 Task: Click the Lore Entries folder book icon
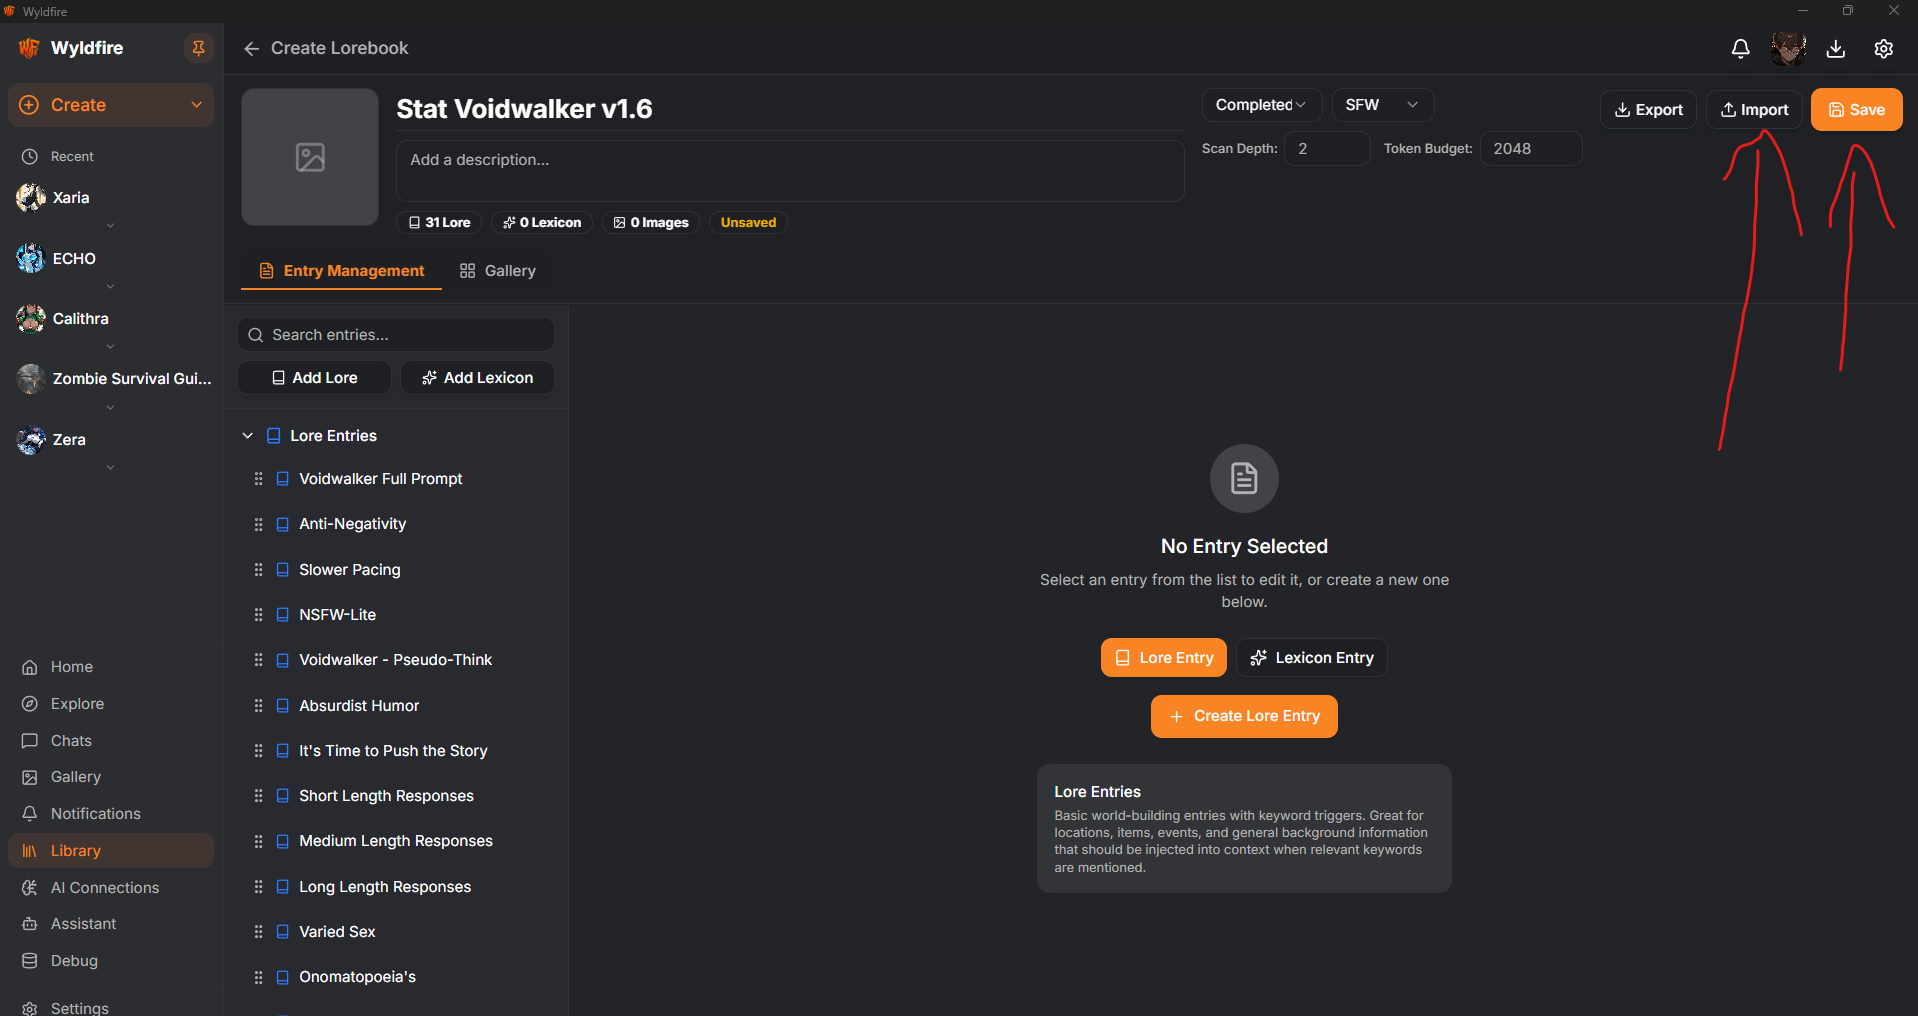click(273, 436)
